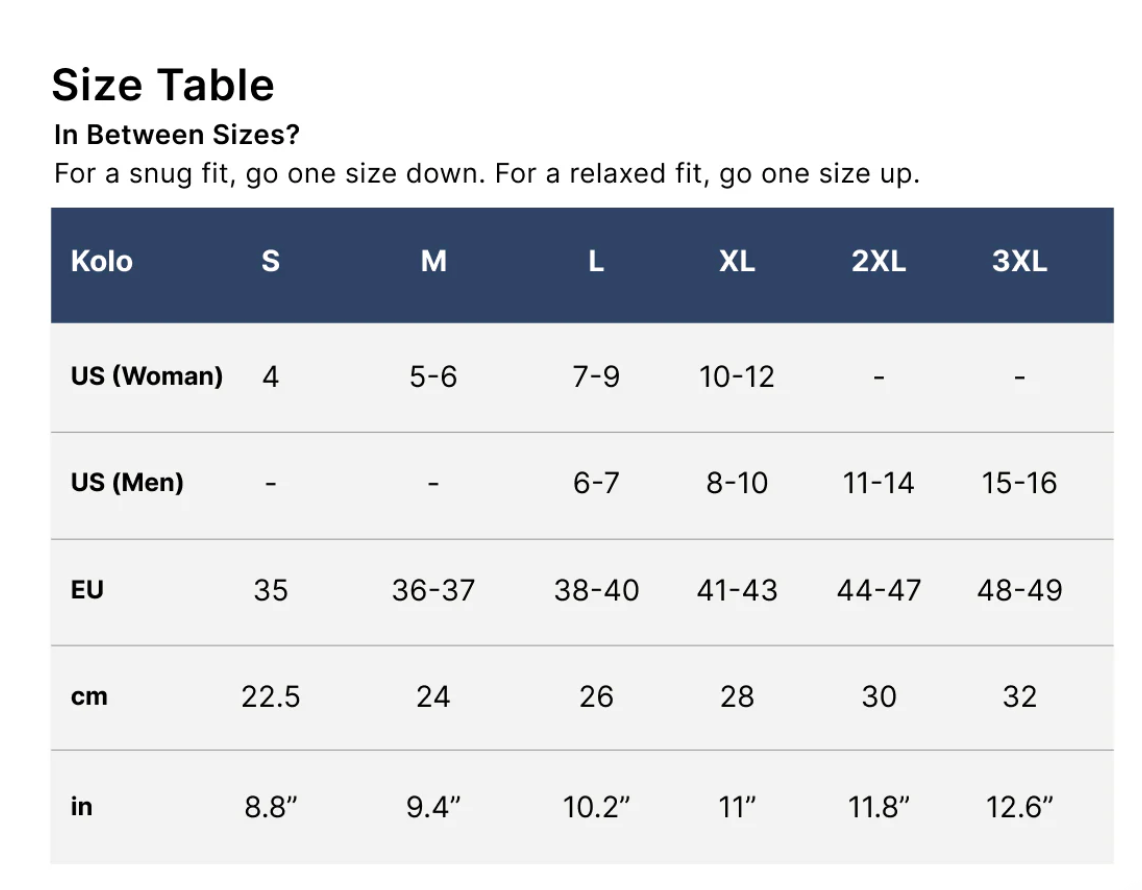Viewport: 1142px width, 890px height.
Task: Select the 2XL size column header
Action: (x=878, y=262)
